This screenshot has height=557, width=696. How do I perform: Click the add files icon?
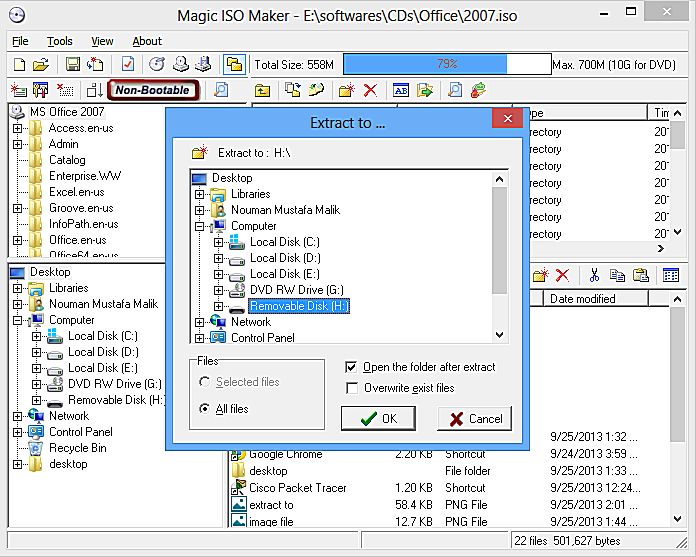pyautogui.click(x=293, y=90)
